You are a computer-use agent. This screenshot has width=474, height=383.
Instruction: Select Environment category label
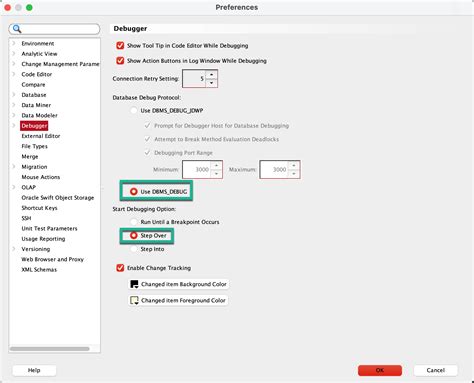click(38, 43)
